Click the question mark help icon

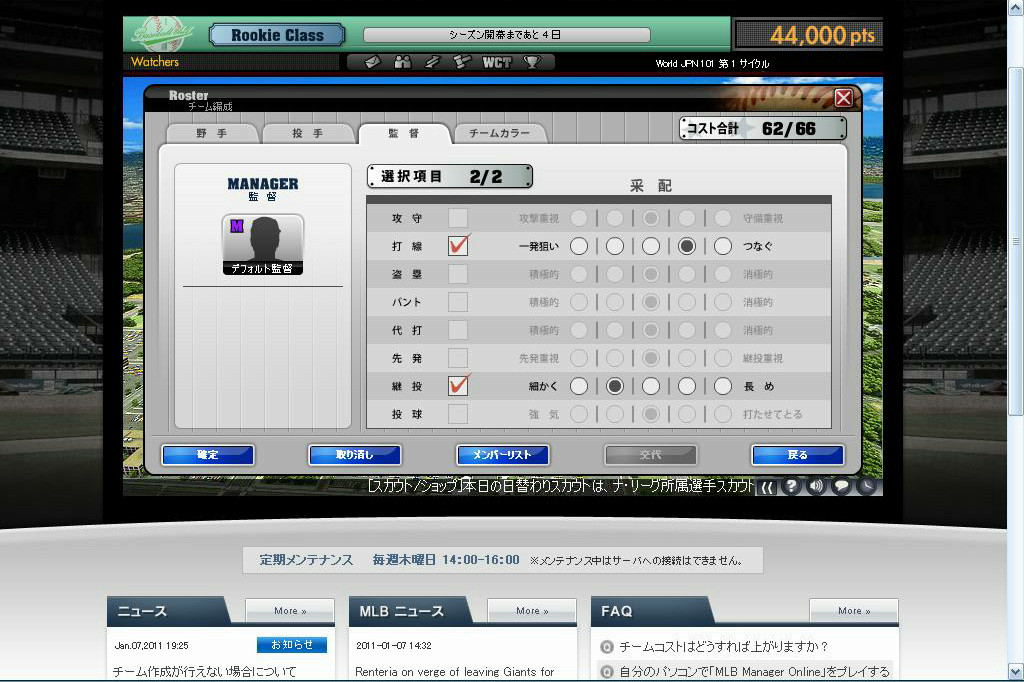pos(791,486)
